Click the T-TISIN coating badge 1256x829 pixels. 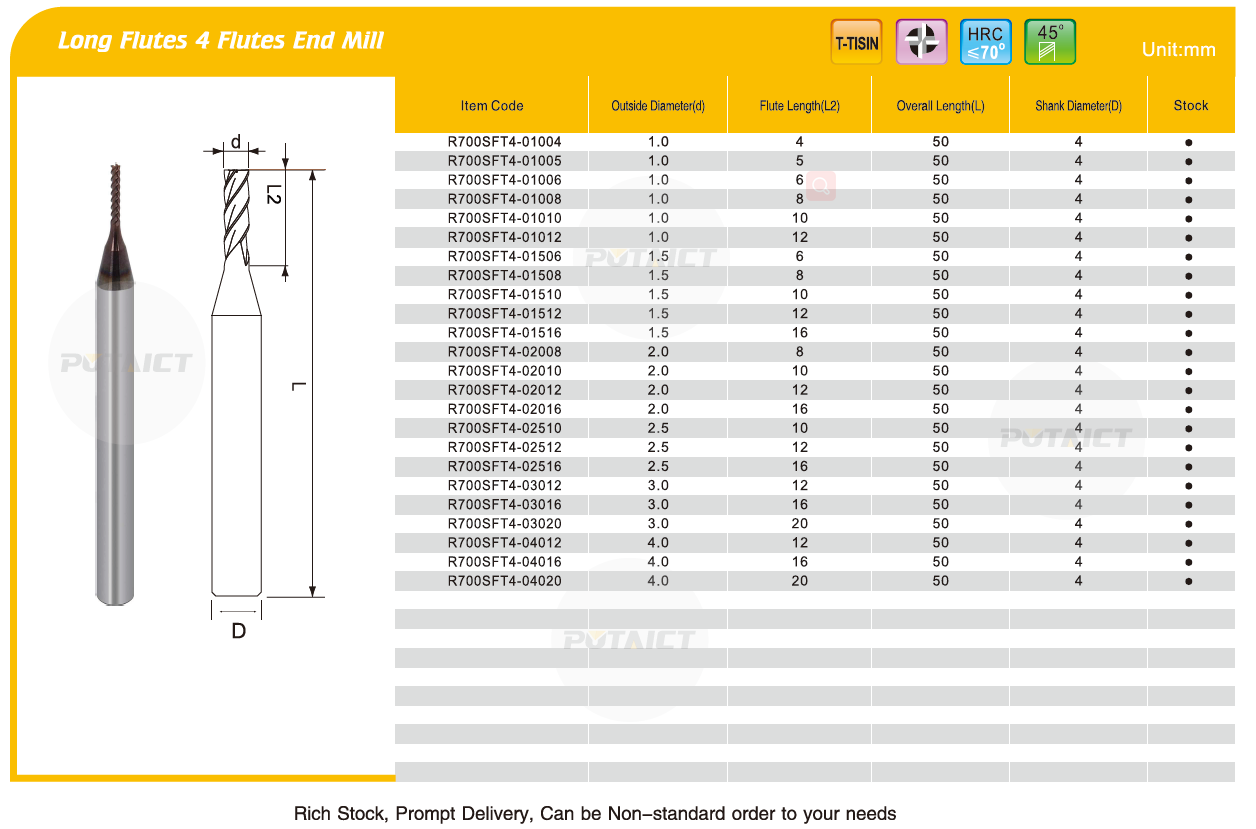pos(856,42)
